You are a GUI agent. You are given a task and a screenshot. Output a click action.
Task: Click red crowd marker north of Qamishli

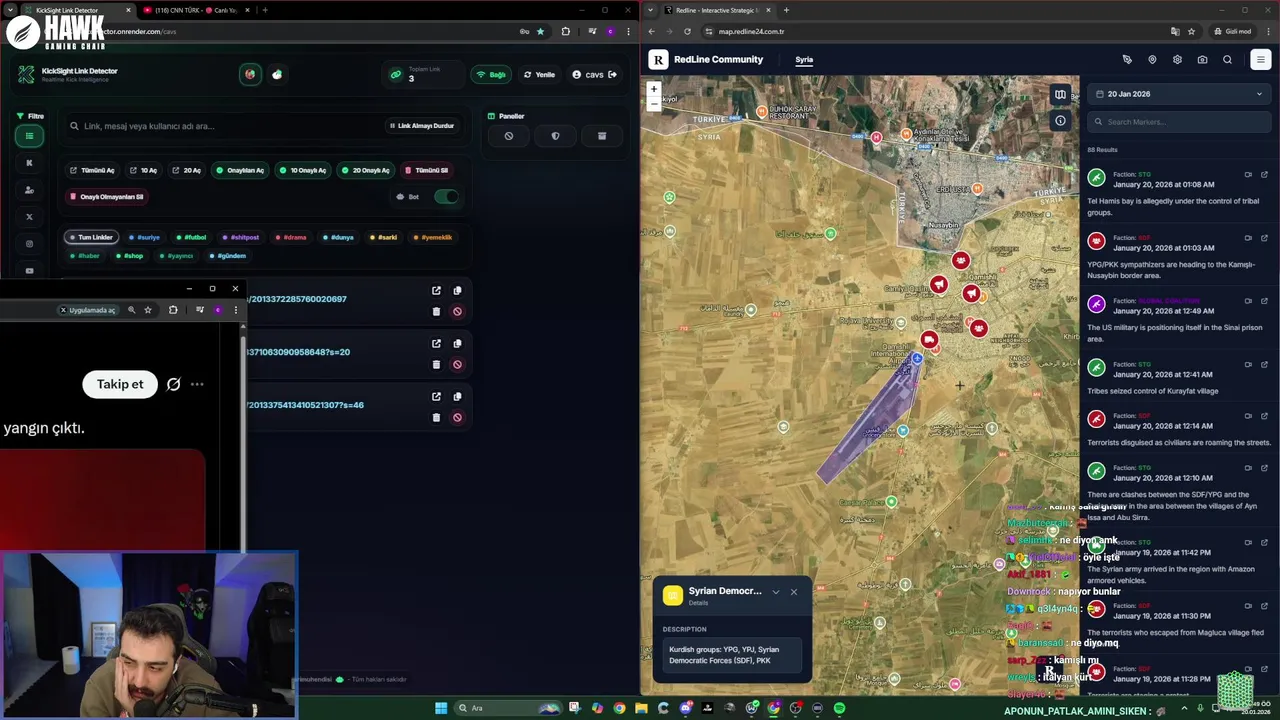(x=961, y=261)
